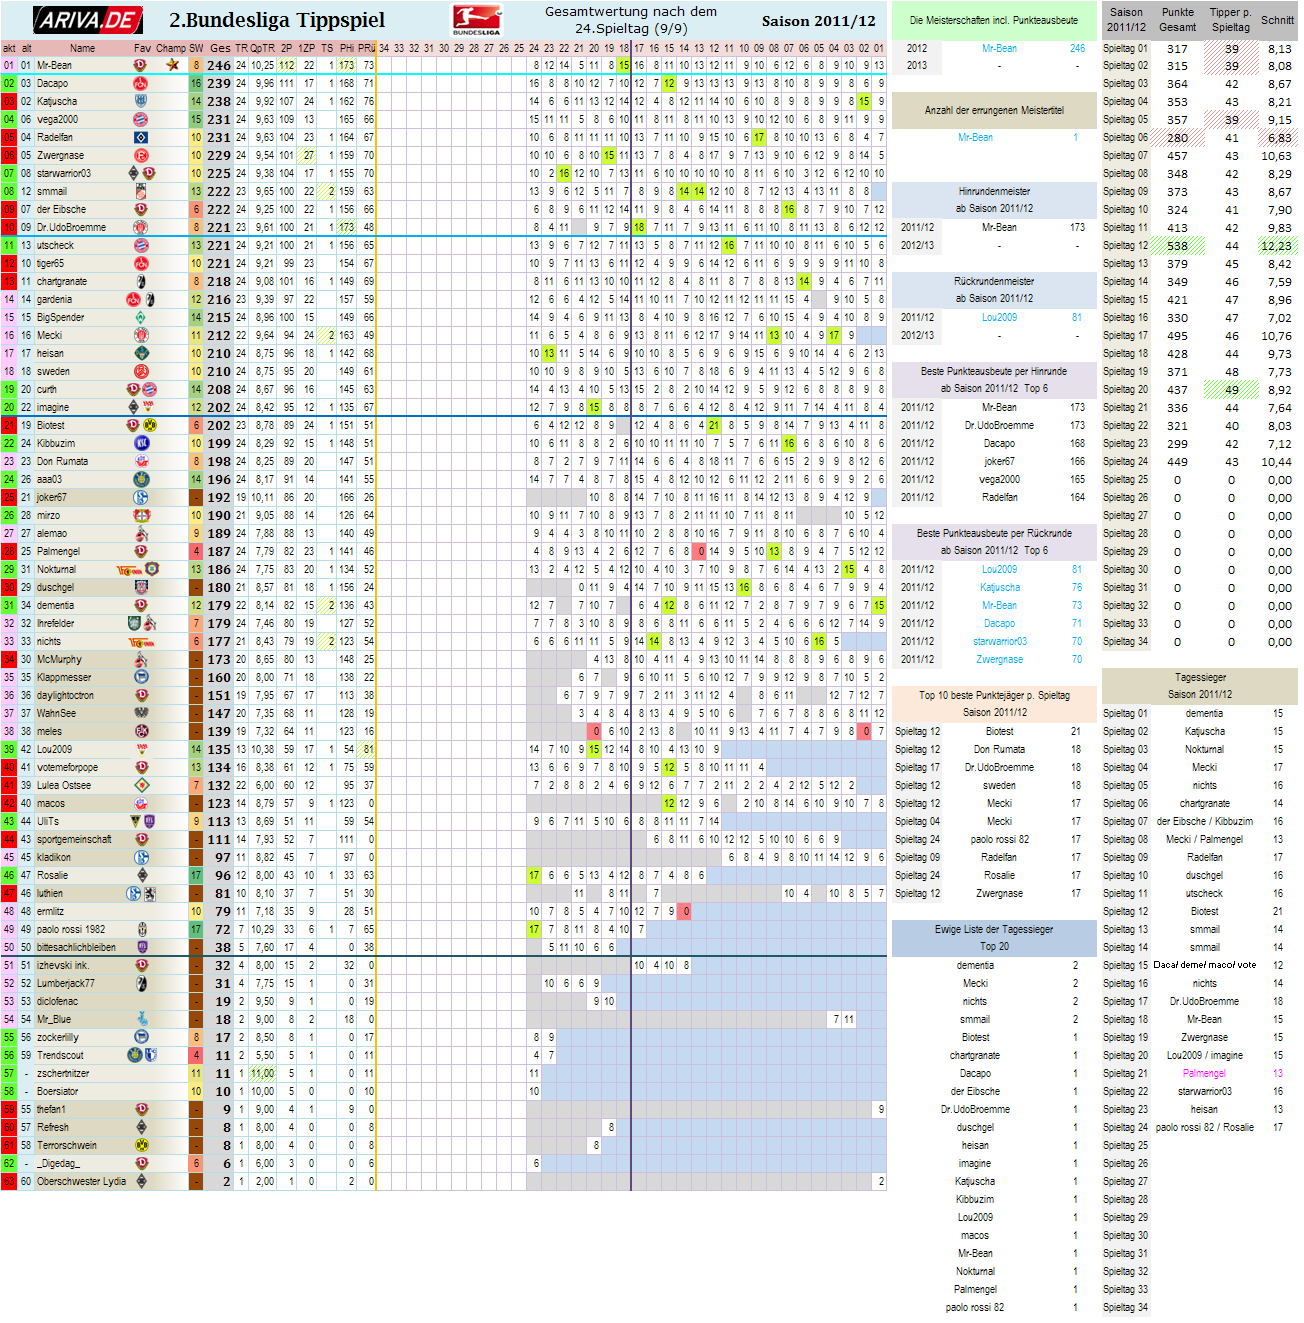Viewport: 1304px width, 1323px height.
Task: Click the blue Zwergnase entry in Rückrunde top 6
Action: click(x=1000, y=659)
